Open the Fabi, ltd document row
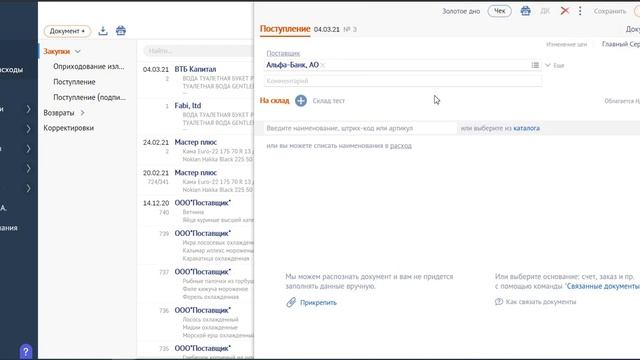The width and height of the screenshot is (640, 360). 196,115
